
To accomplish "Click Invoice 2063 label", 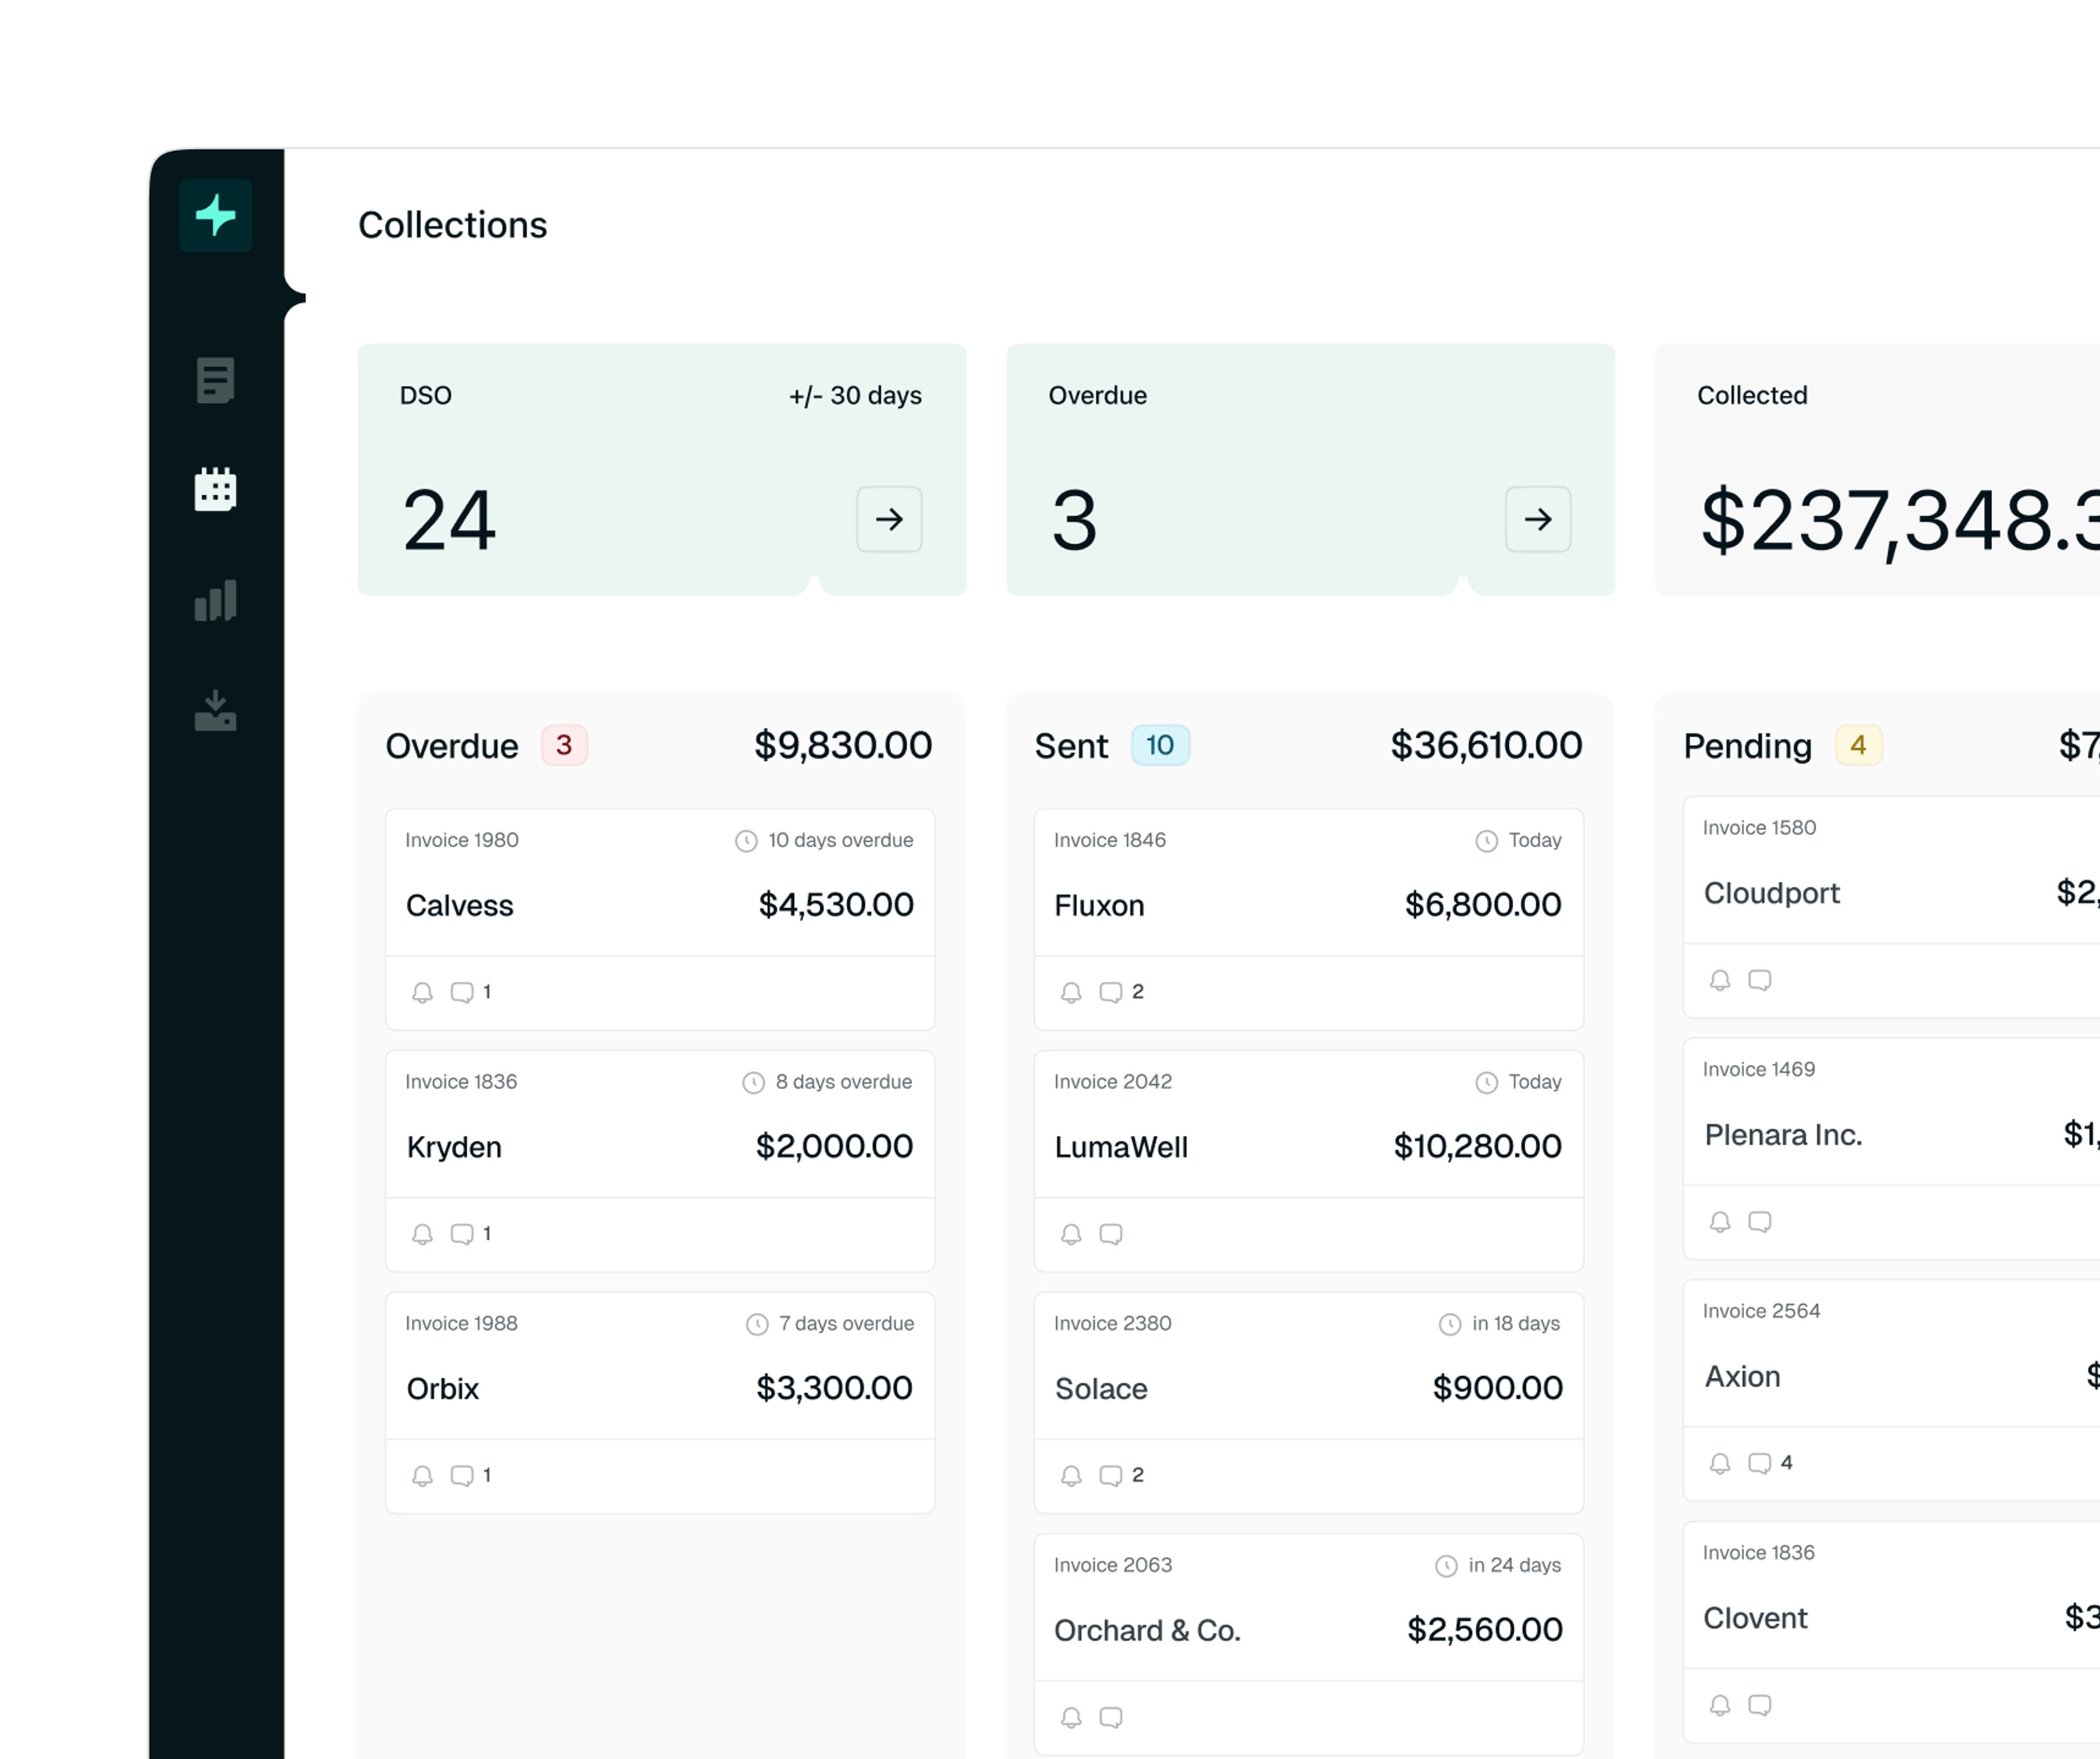I will coord(1112,1565).
